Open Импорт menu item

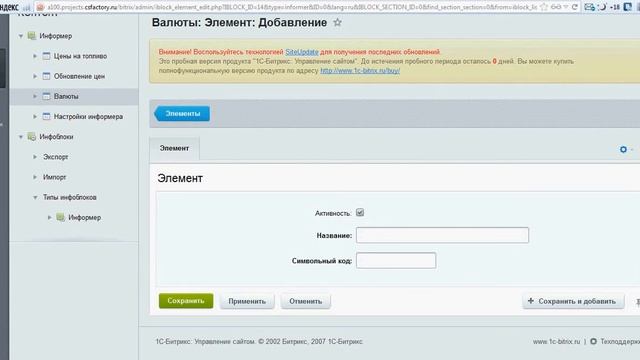click(x=54, y=177)
